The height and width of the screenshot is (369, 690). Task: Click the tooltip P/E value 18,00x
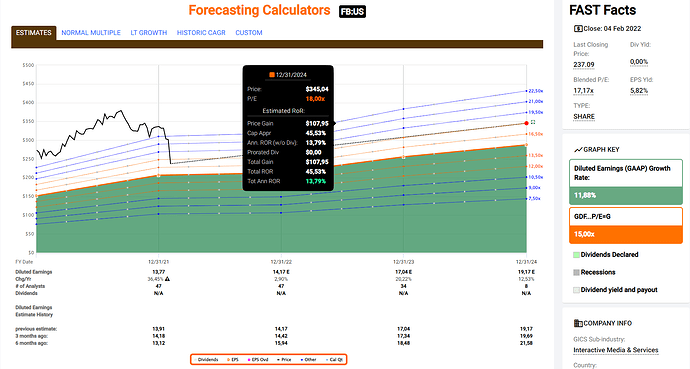[315, 99]
